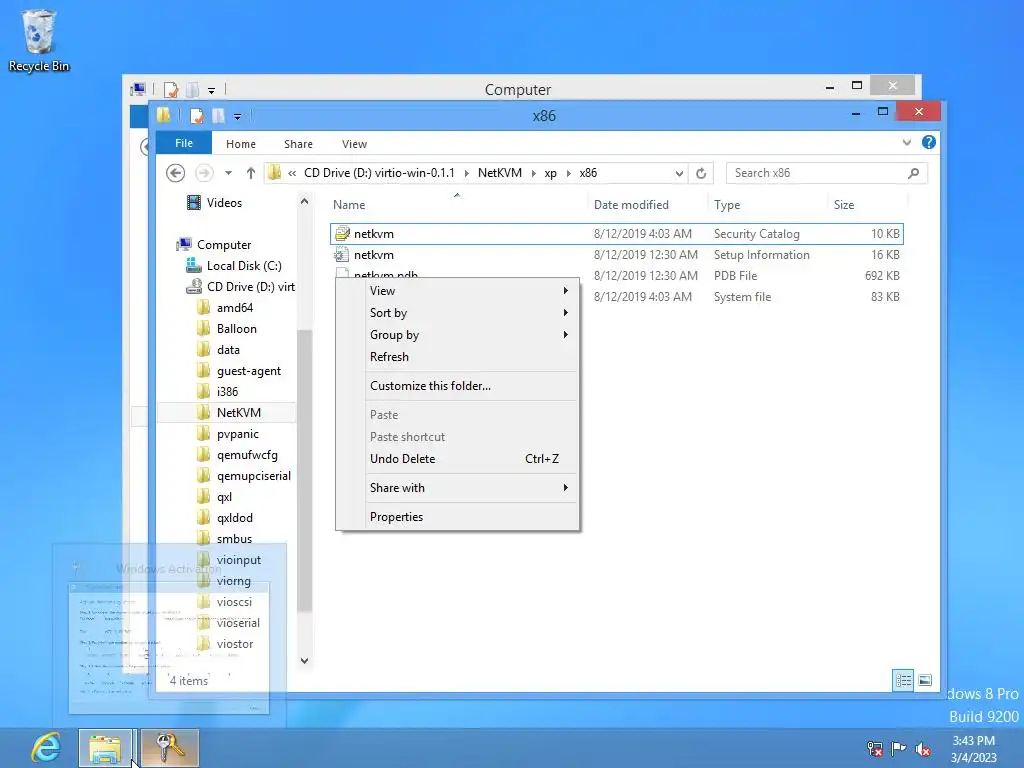Go up one folder level
1024x768 pixels.
tap(251, 173)
